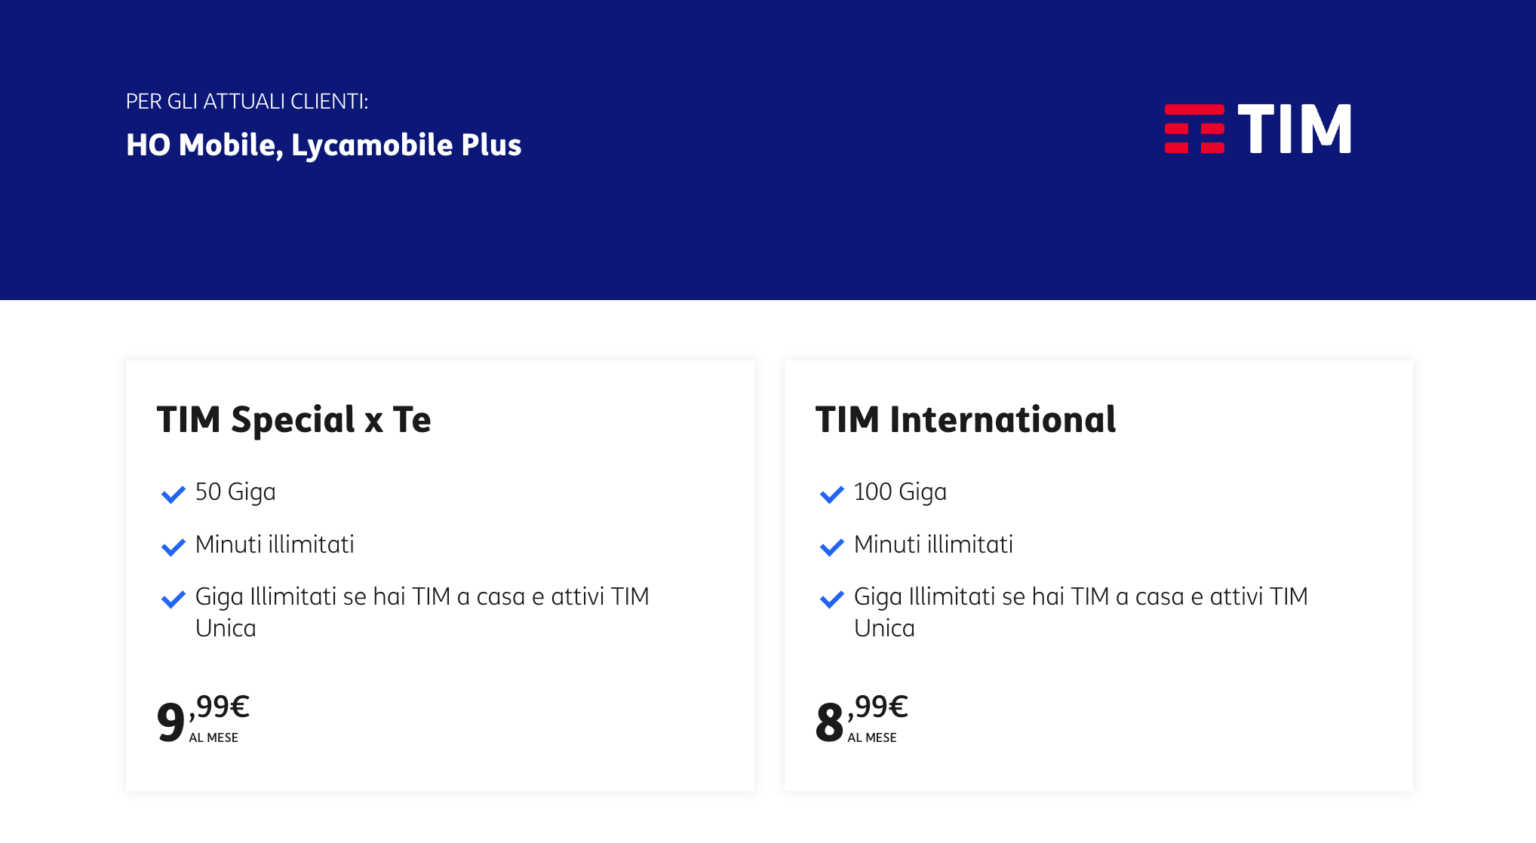
Task: Click the "HO Mobile, Lycamobile Plus" heading
Action: [323, 146]
